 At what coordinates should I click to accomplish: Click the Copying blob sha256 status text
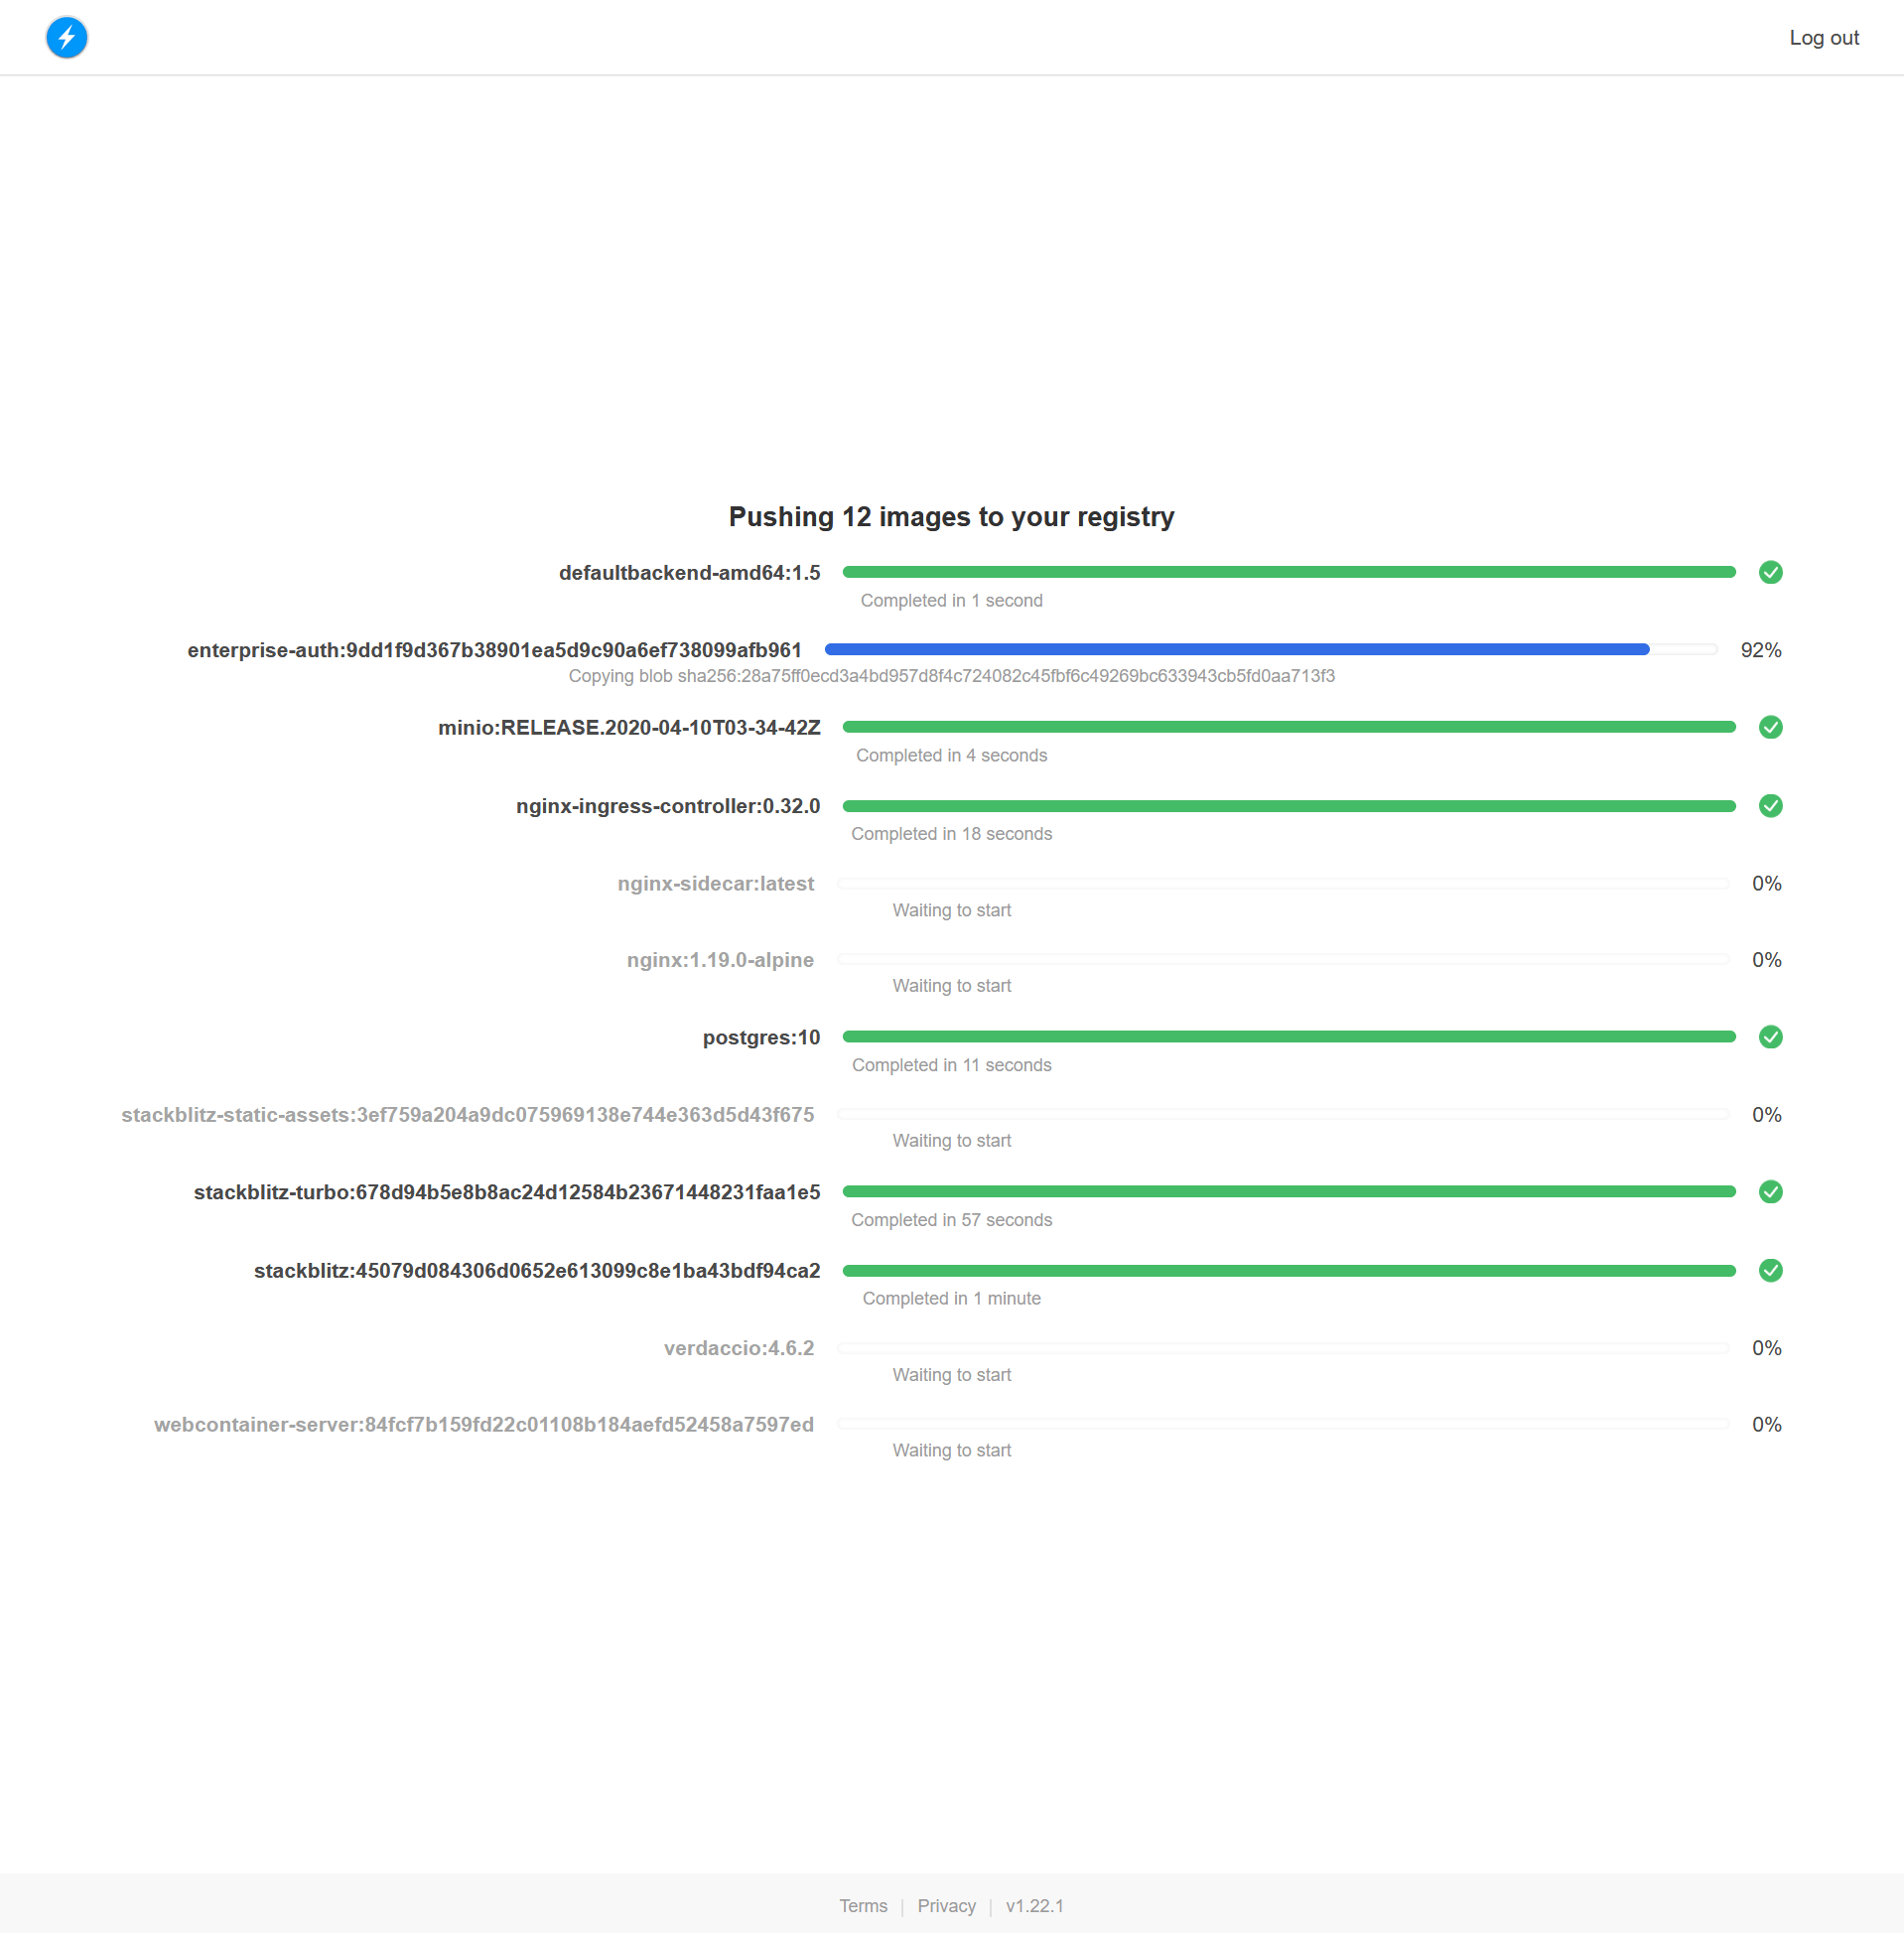[x=951, y=677]
